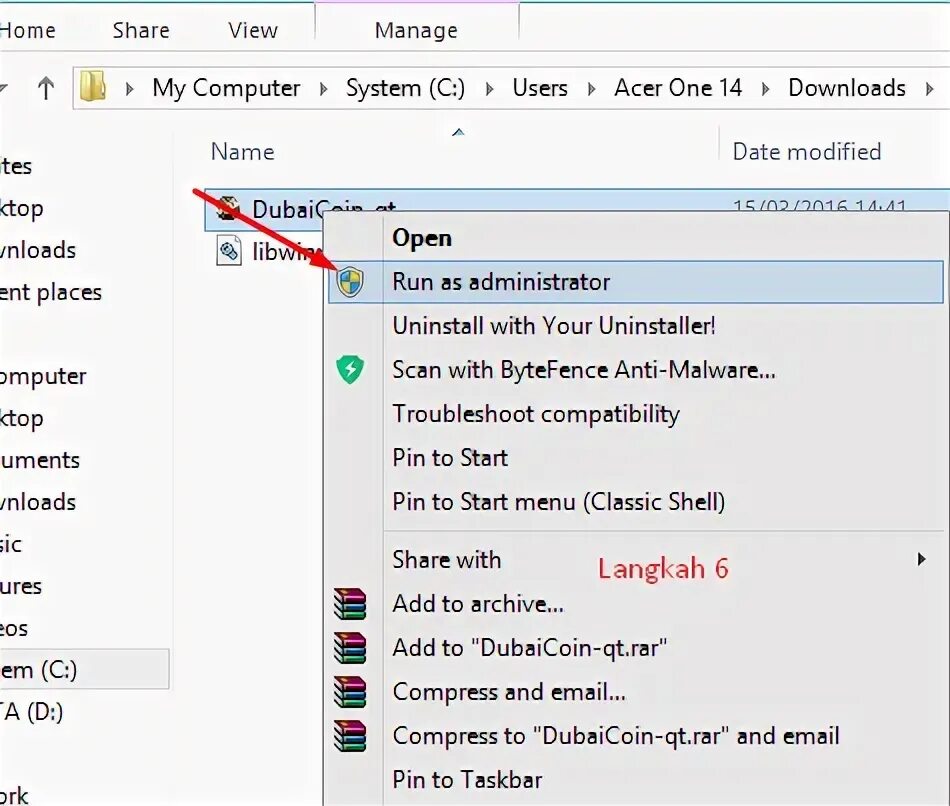Click the DubaiCoin-qt file icon
Screen dimensions: 950x806
click(x=227, y=208)
